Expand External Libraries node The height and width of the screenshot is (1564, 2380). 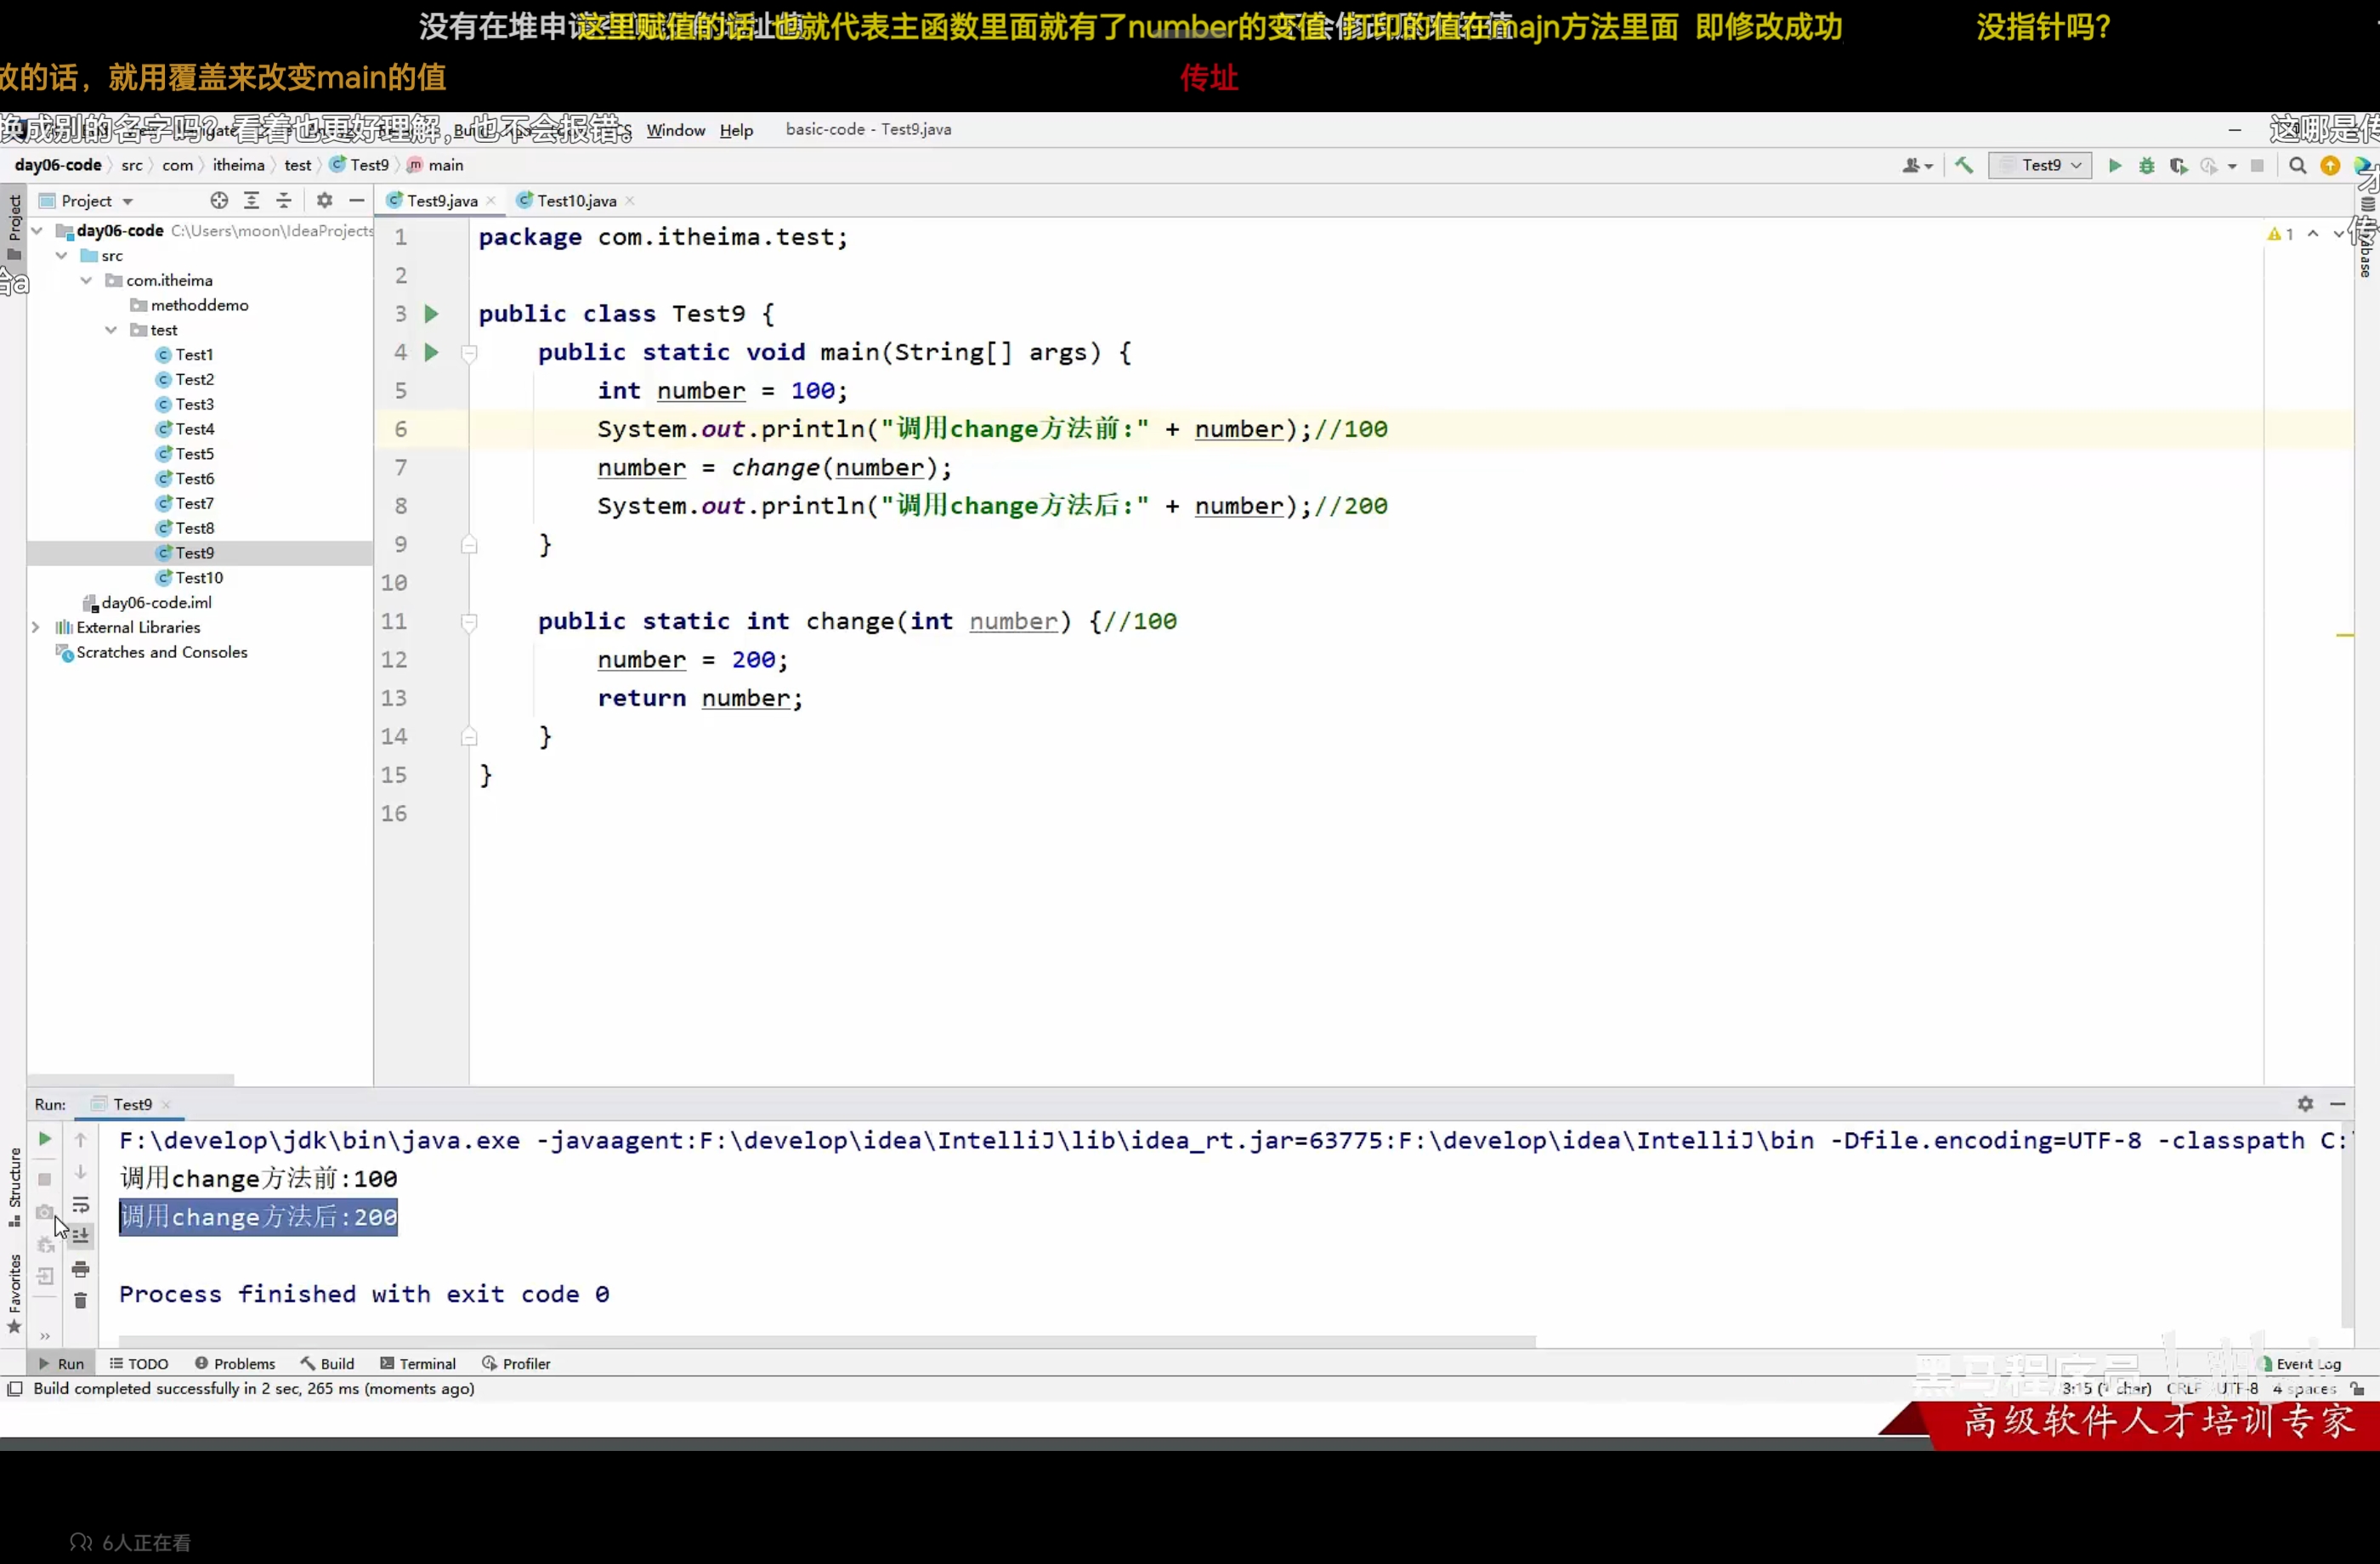coord(36,627)
